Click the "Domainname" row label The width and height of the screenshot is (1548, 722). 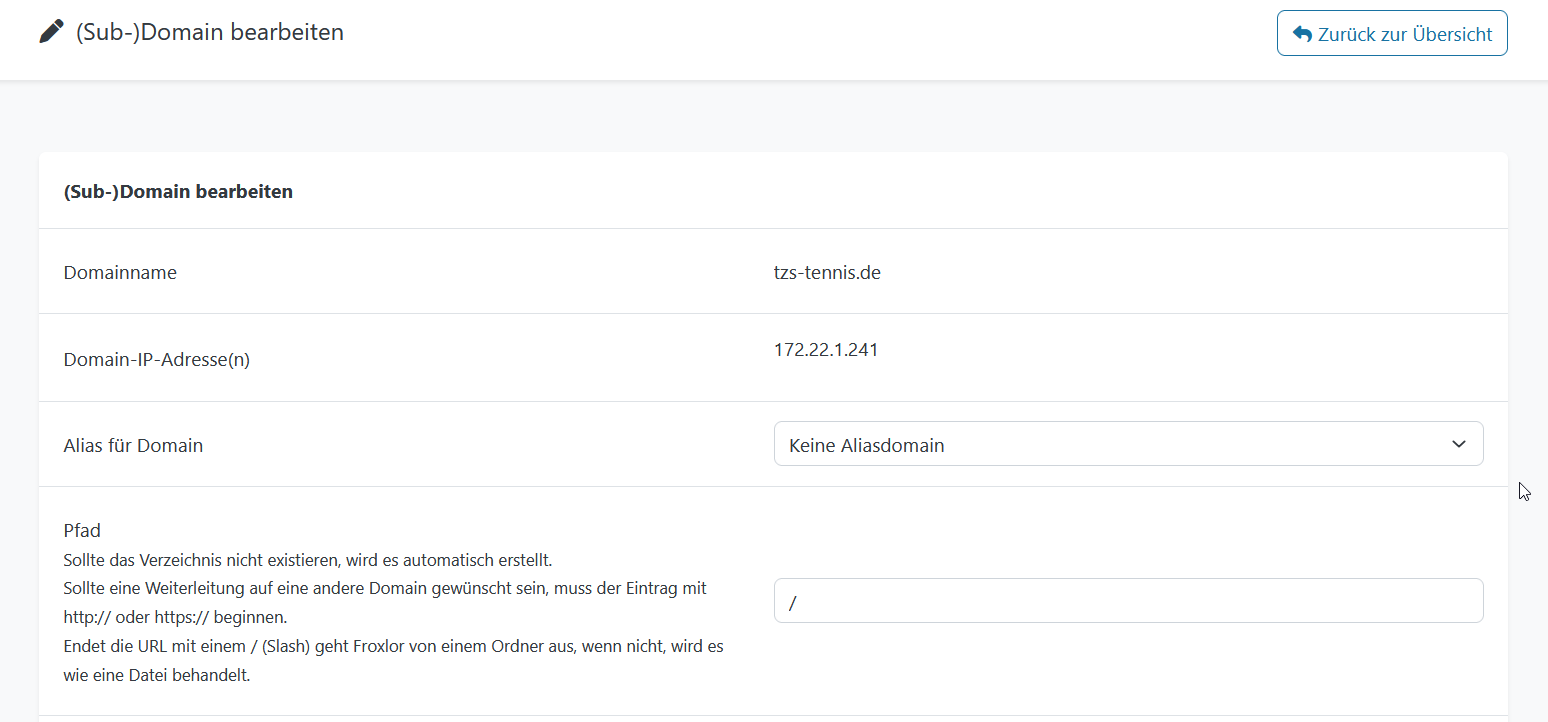(120, 272)
